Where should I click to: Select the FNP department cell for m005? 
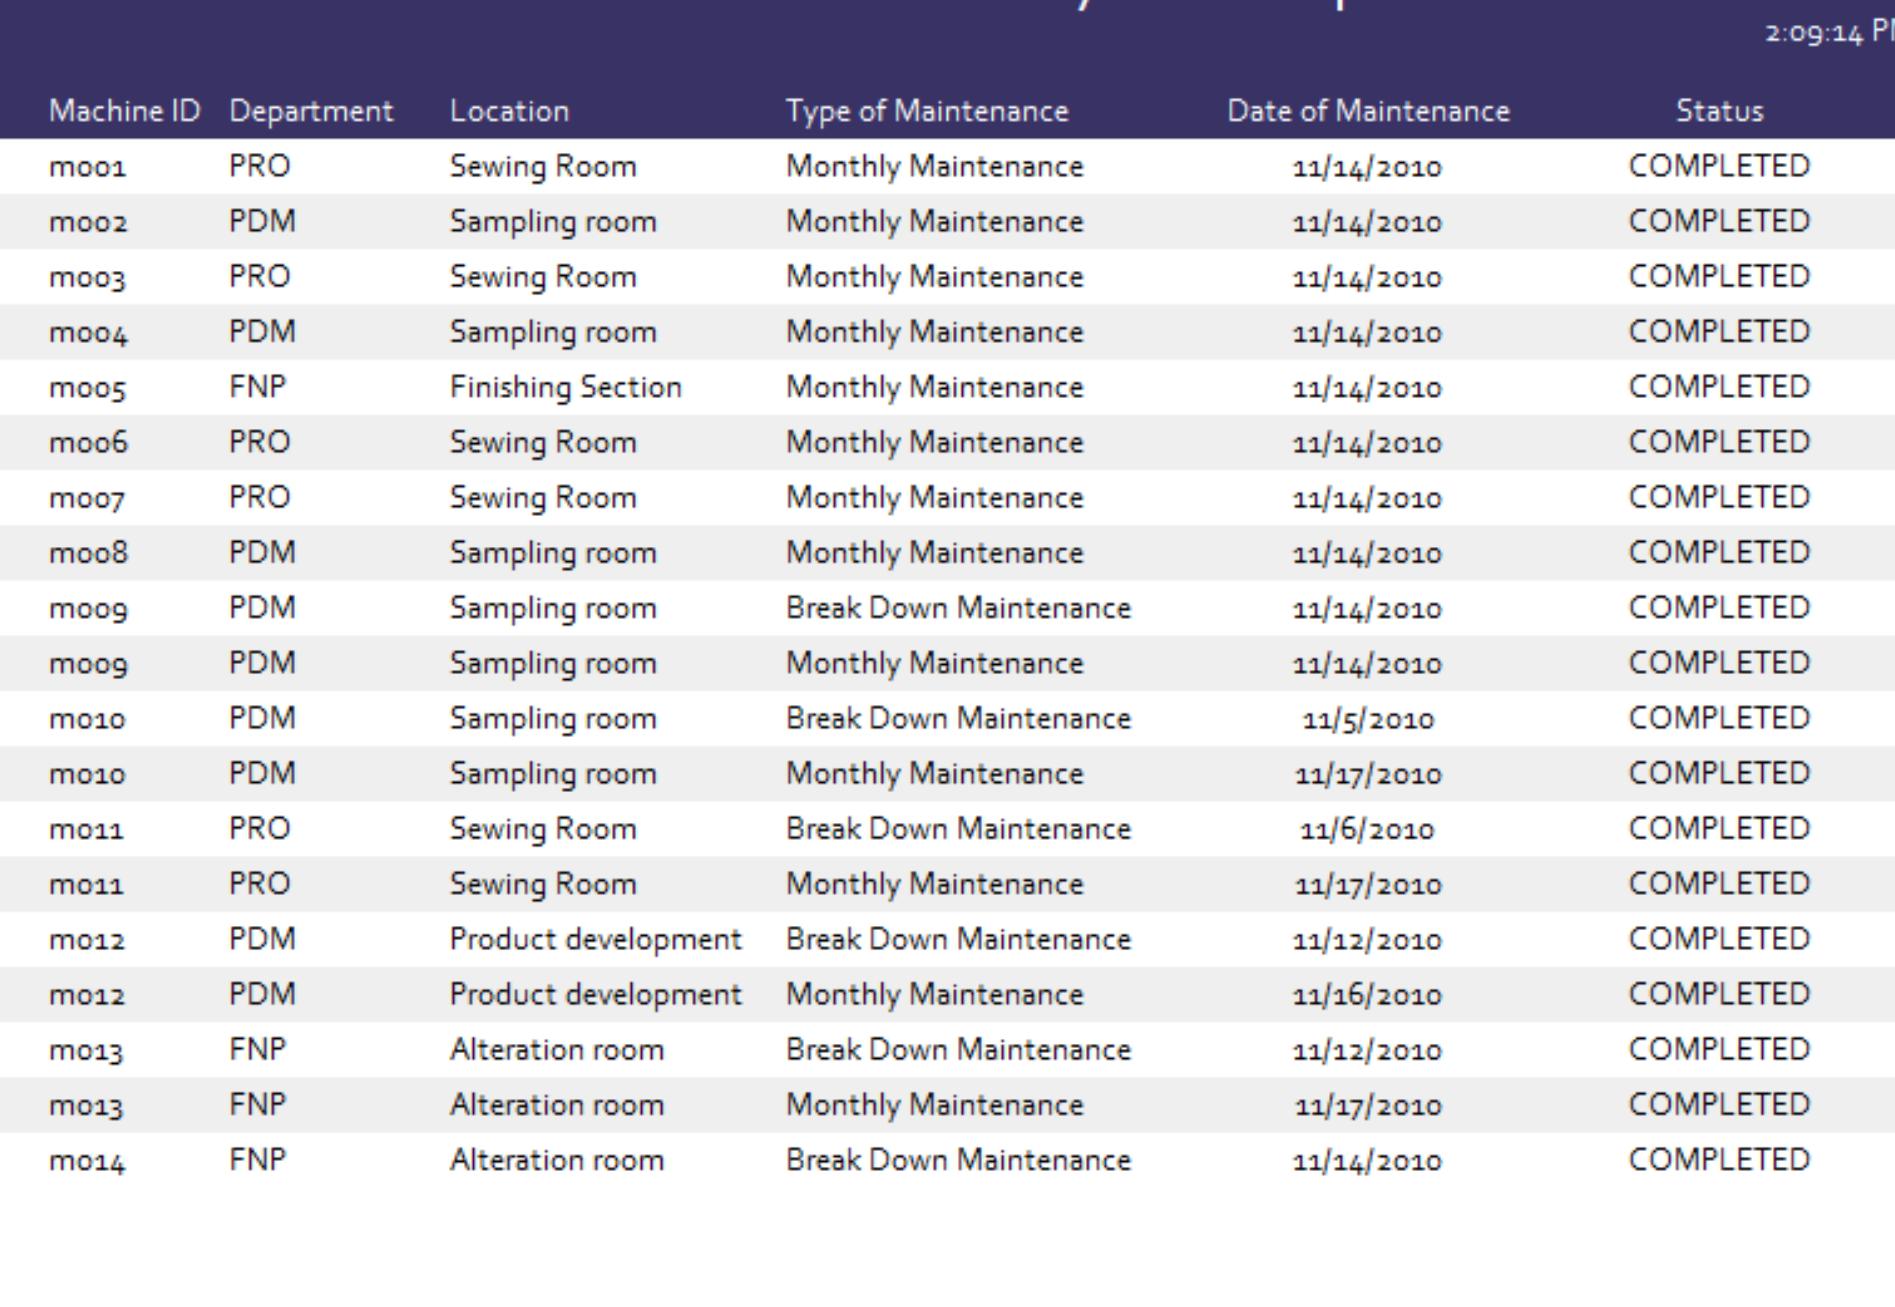[x=257, y=388]
